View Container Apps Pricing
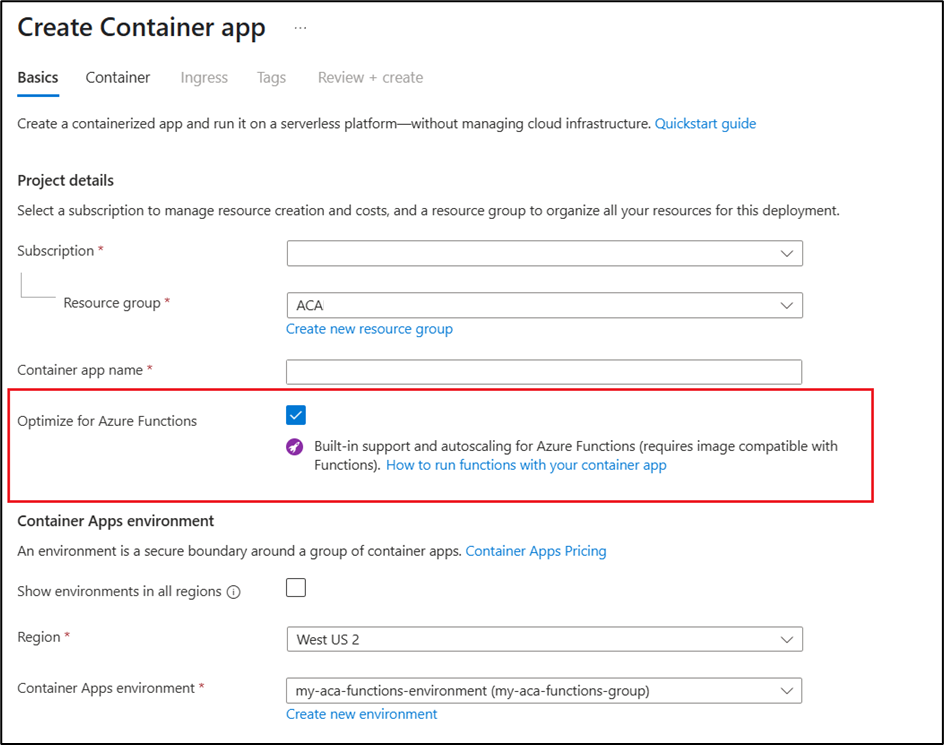Screen dimensions: 944x745 pyautogui.click(x=536, y=550)
